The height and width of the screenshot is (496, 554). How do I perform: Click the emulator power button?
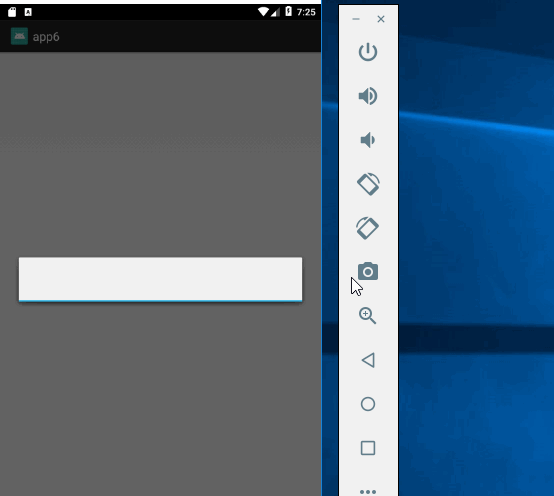(368, 52)
